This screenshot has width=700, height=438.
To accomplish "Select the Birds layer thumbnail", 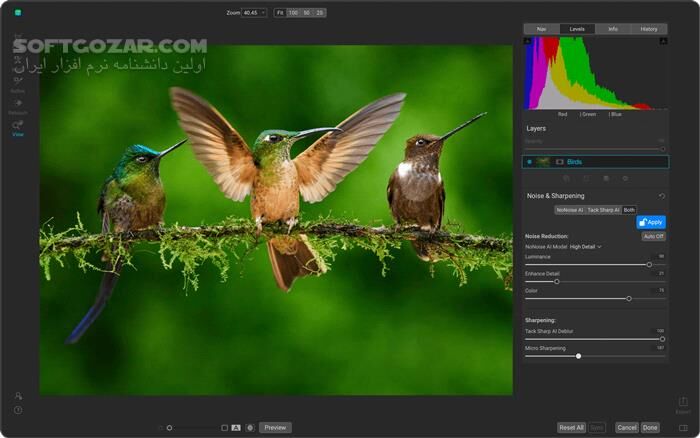I will coord(543,161).
